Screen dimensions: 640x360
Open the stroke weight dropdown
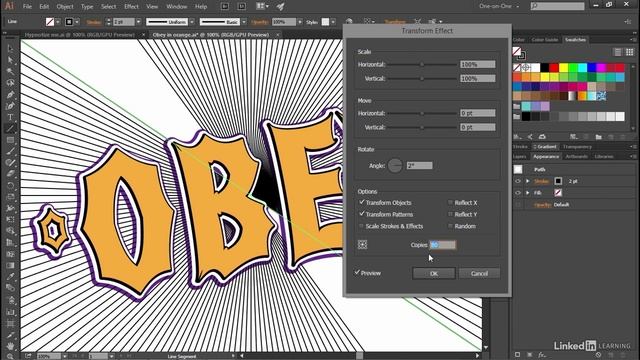click(x=138, y=22)
